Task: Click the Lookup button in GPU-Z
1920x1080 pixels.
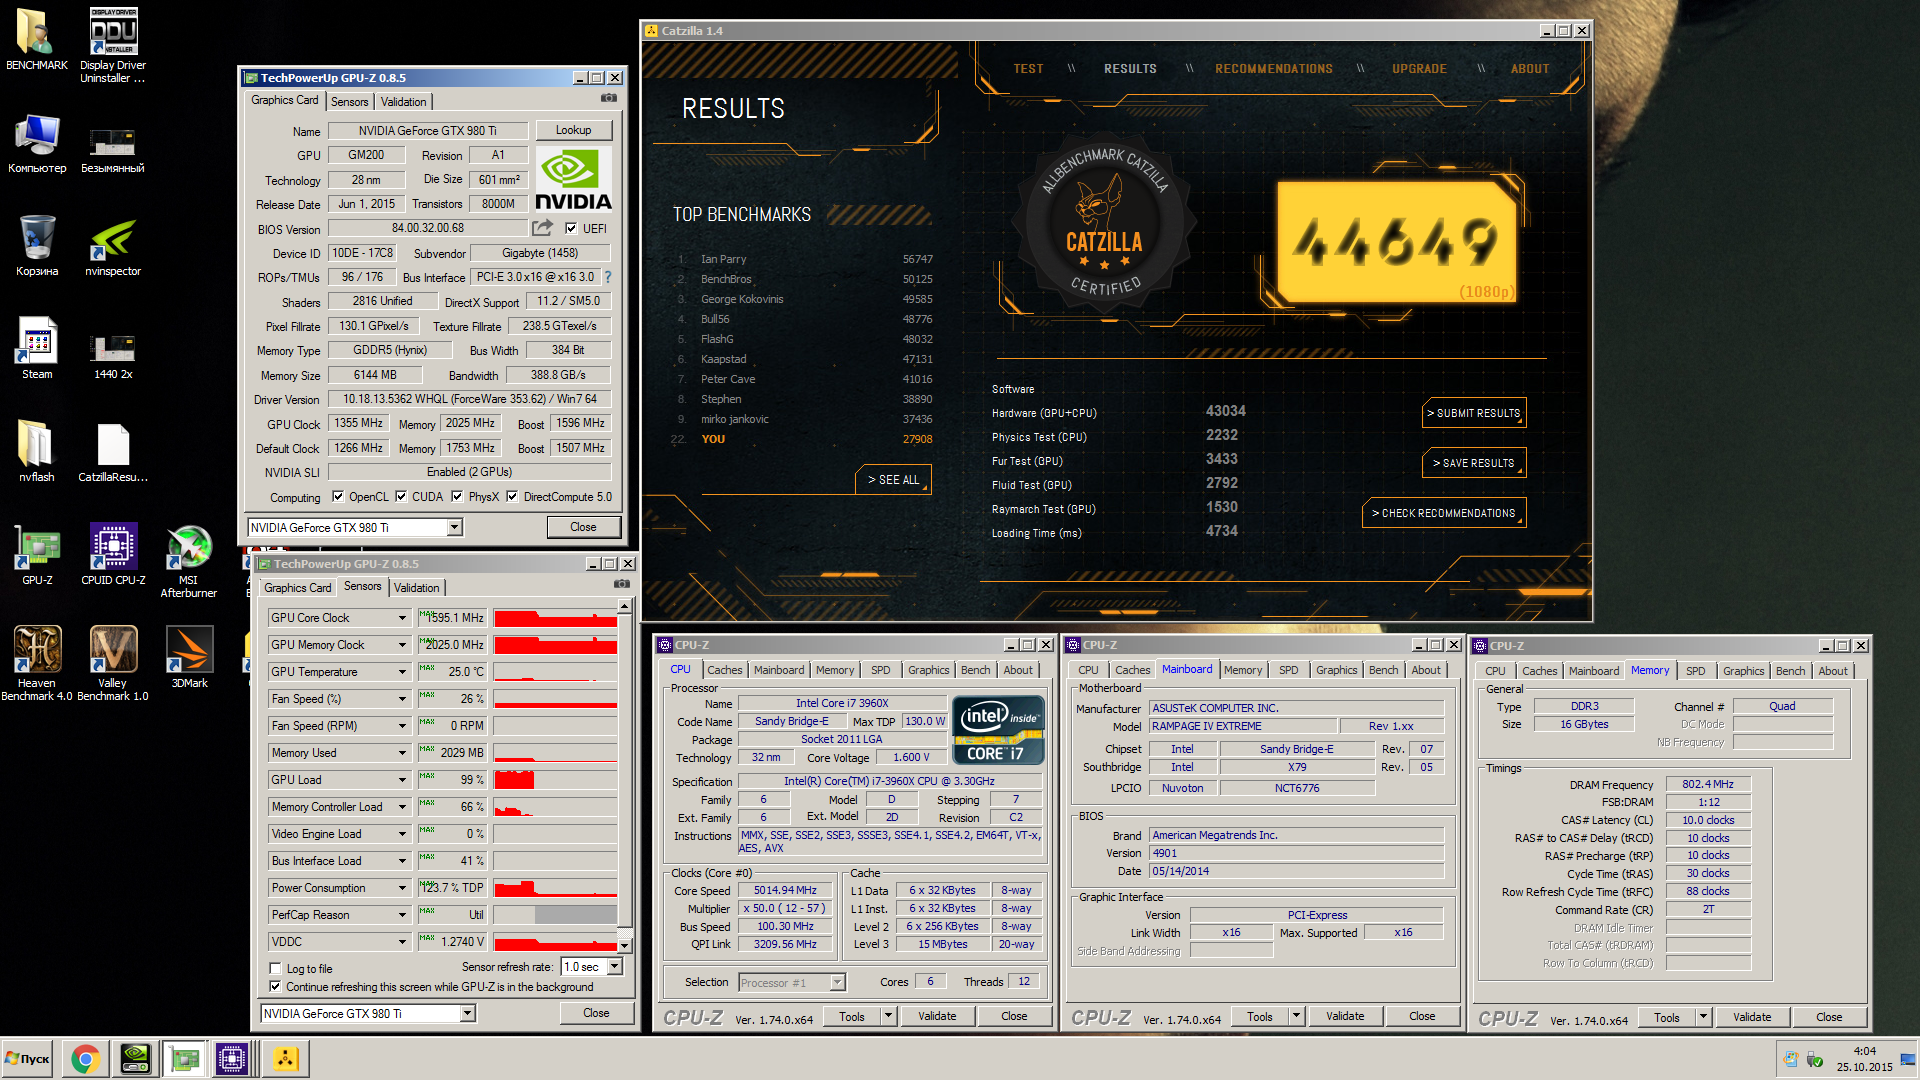Action: coord(573,130)
